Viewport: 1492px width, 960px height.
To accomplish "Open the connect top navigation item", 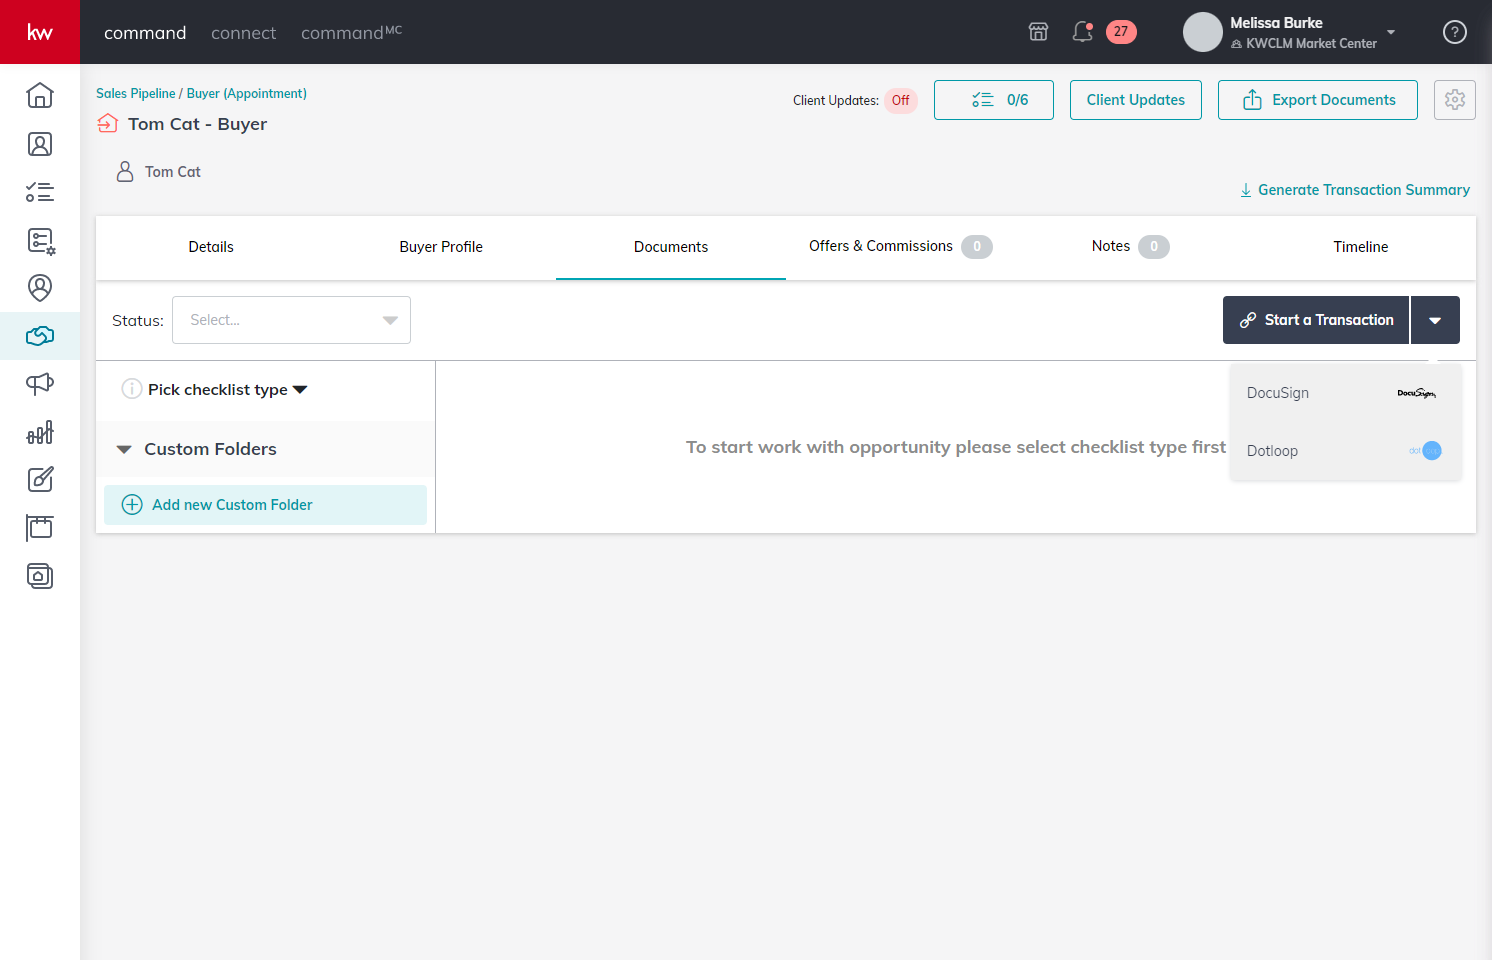I will tap(243, 33).
